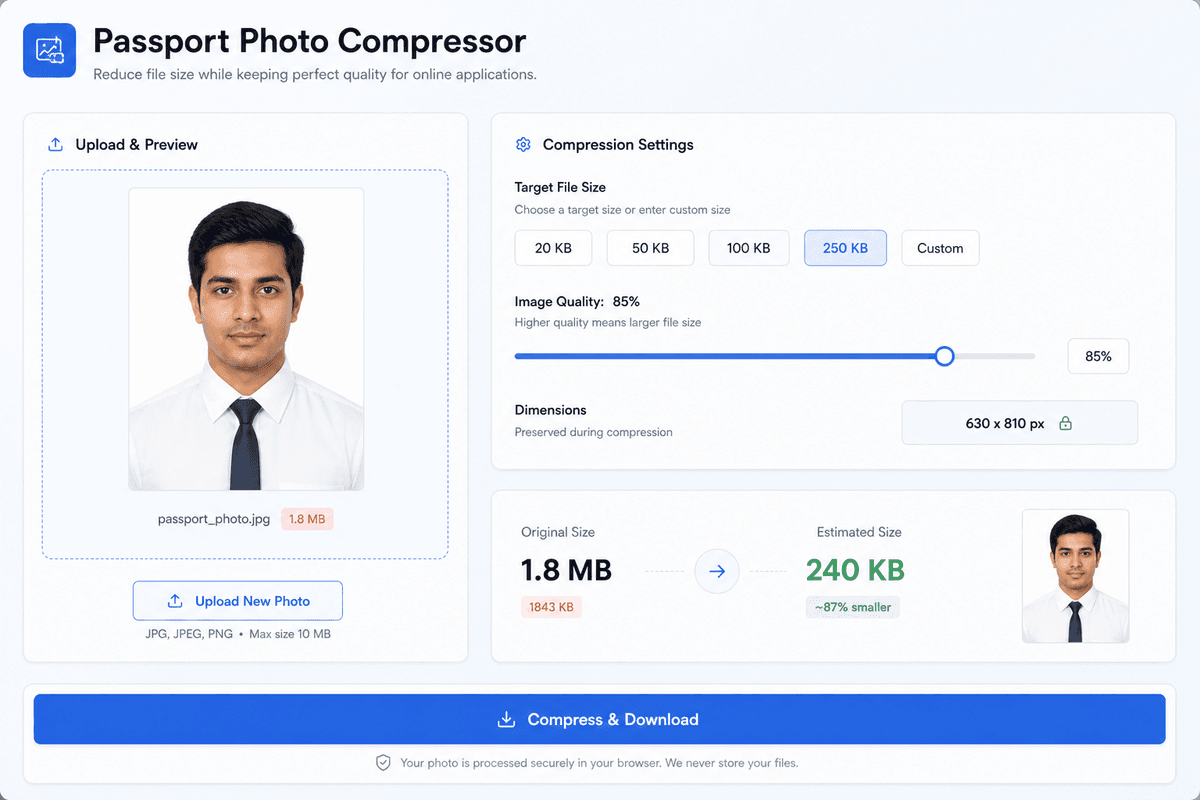This screenshot has height=800, width=1200.
Task: Click the 240 KB estimated size value
Action: (x=855, y=570)
